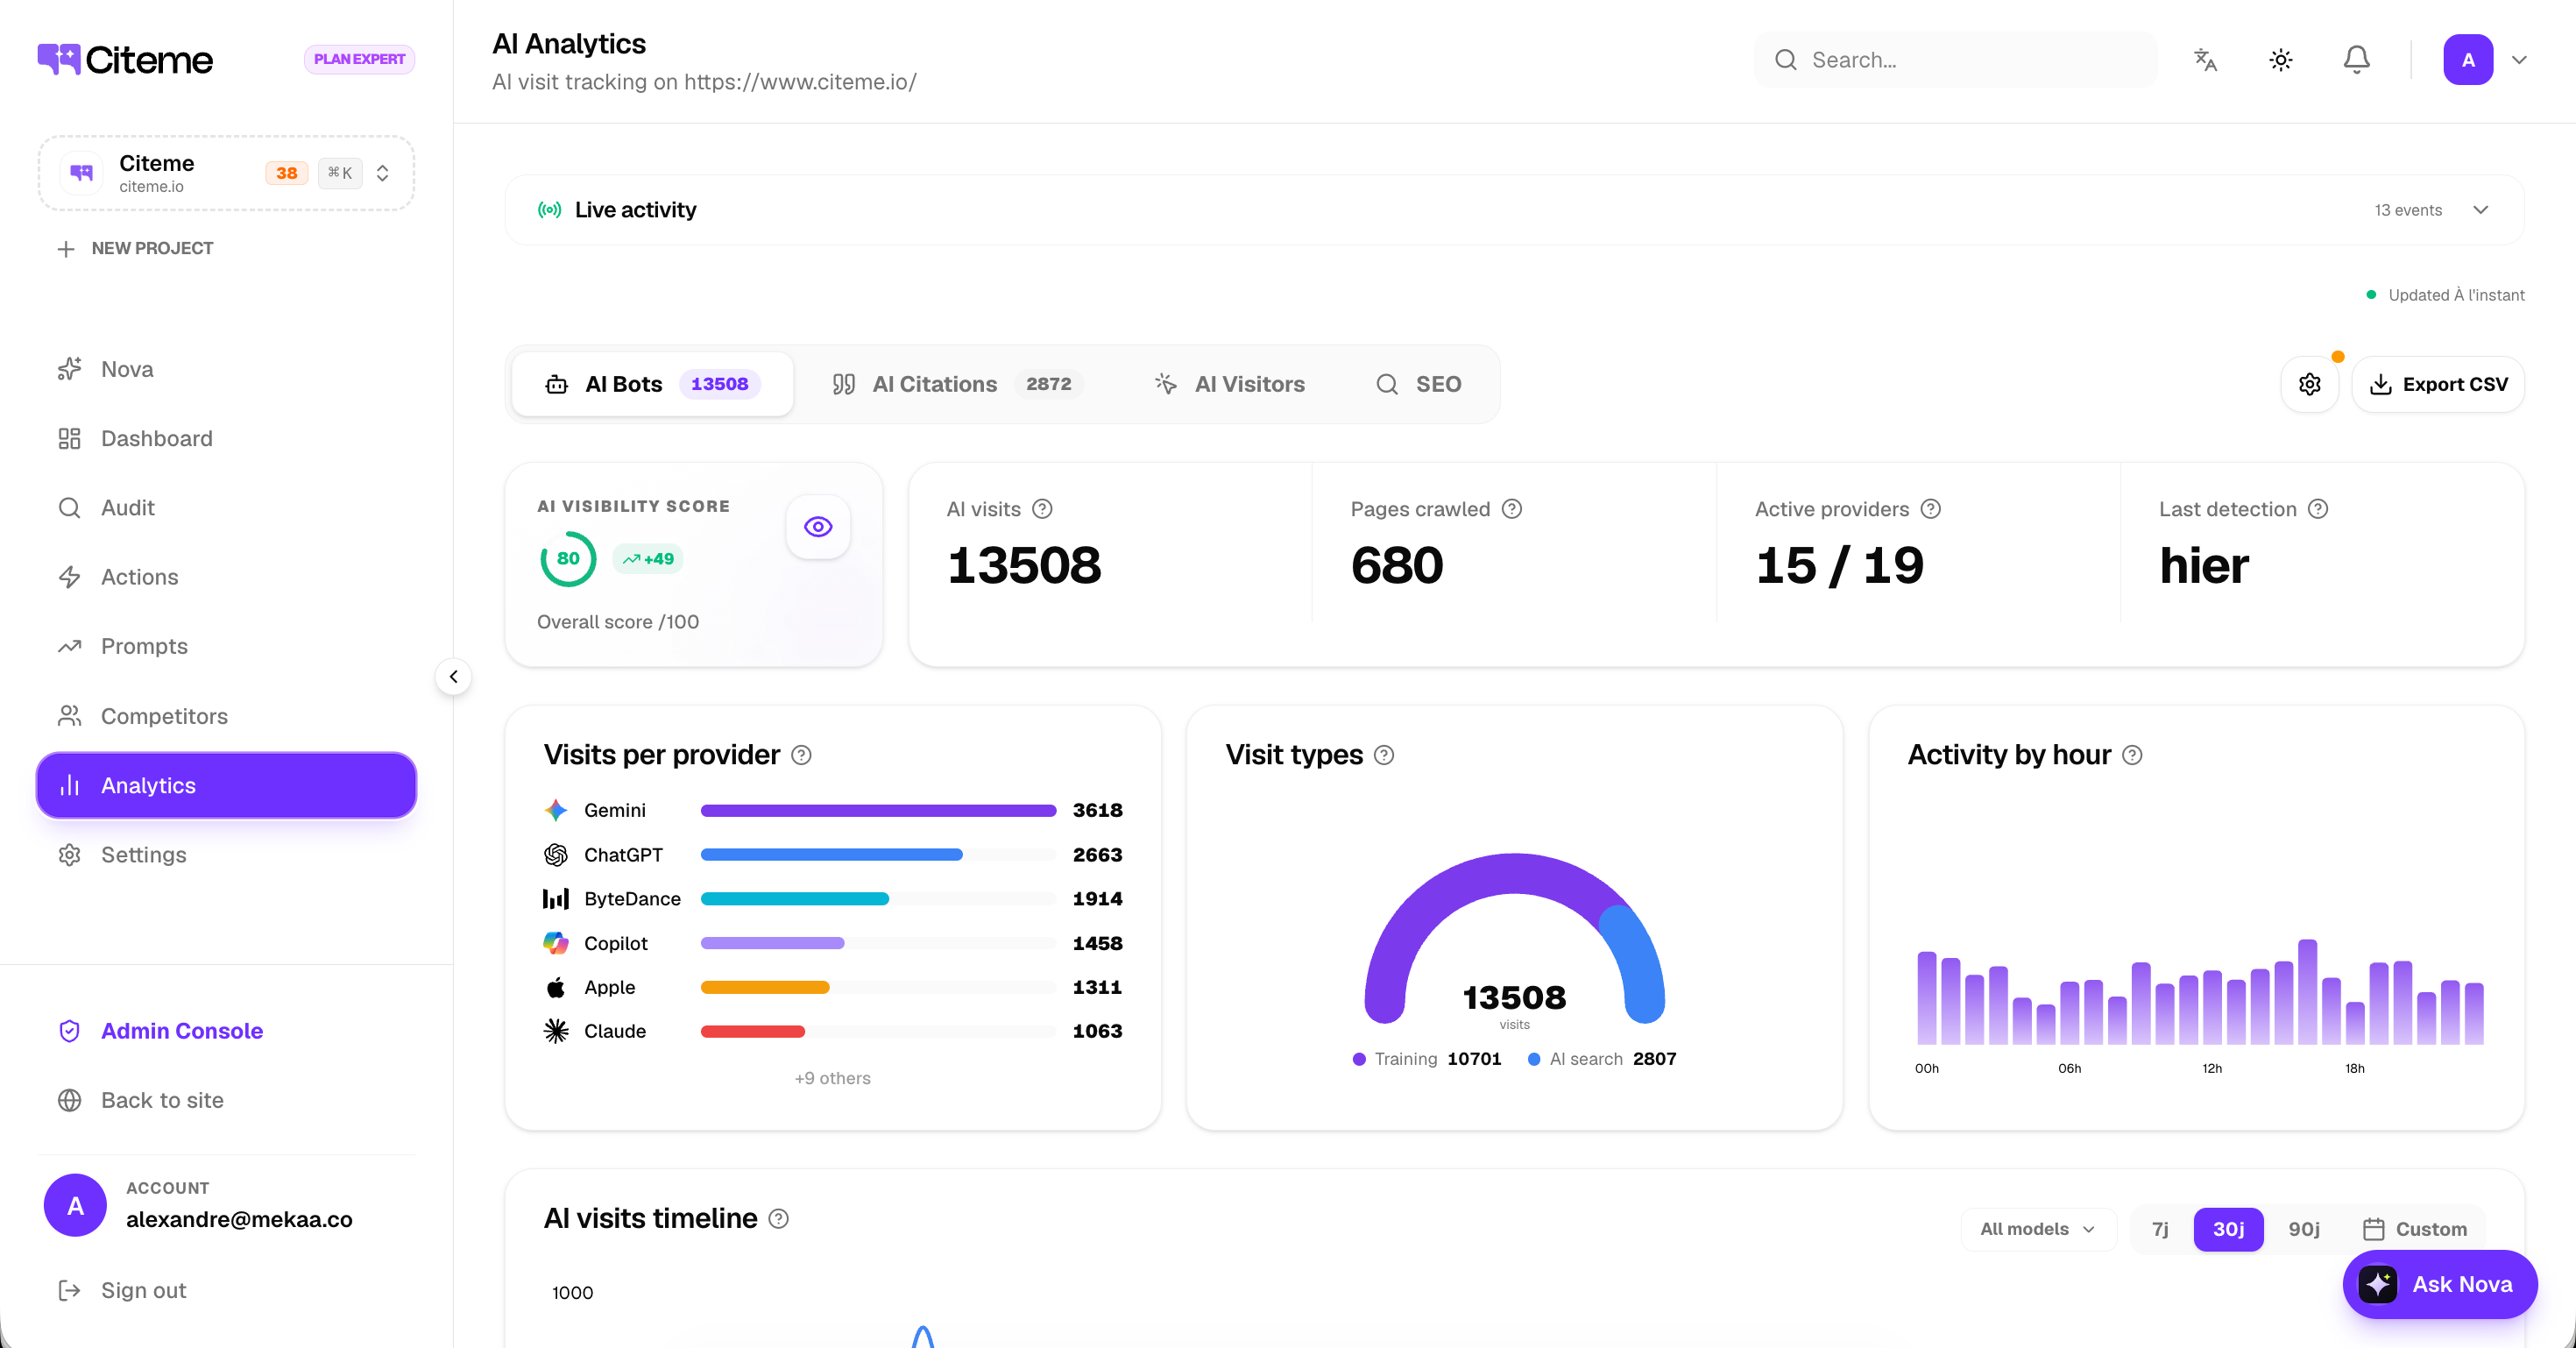Viewport: 2576px width, 1348px height.
Task: Select the 7j time range
Action: coord(2160,1229)
